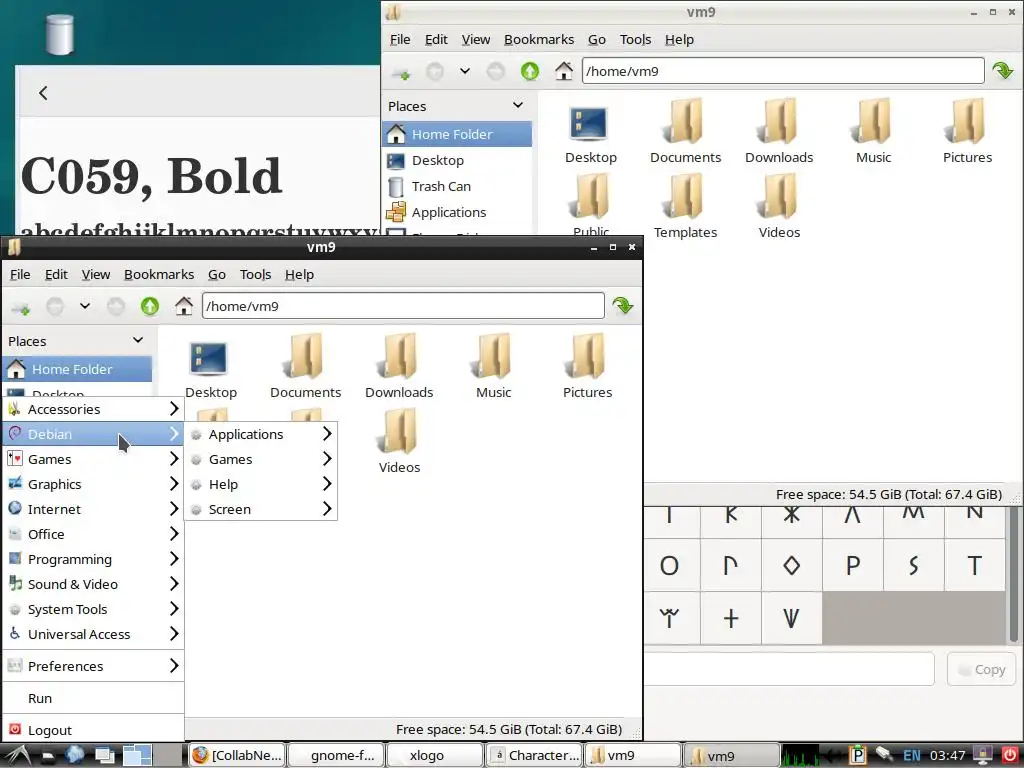The width and height of the screenshot is (1024, 768).
Task: Open Universal Access menu category
Action: click(x=93, y=633)
